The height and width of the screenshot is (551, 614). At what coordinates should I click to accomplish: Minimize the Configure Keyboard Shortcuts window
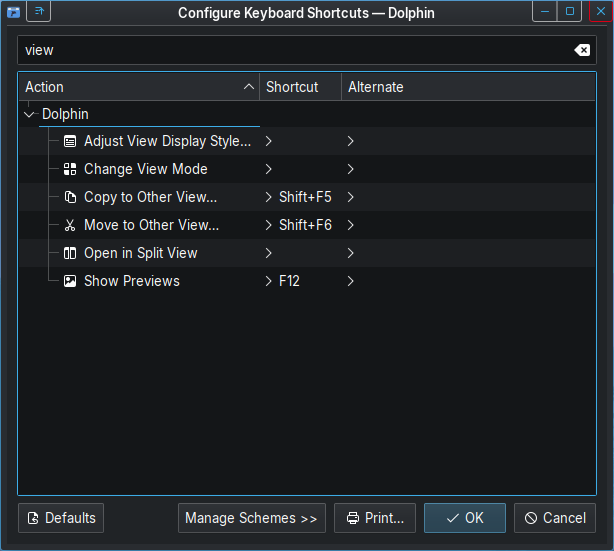(545, 11)
